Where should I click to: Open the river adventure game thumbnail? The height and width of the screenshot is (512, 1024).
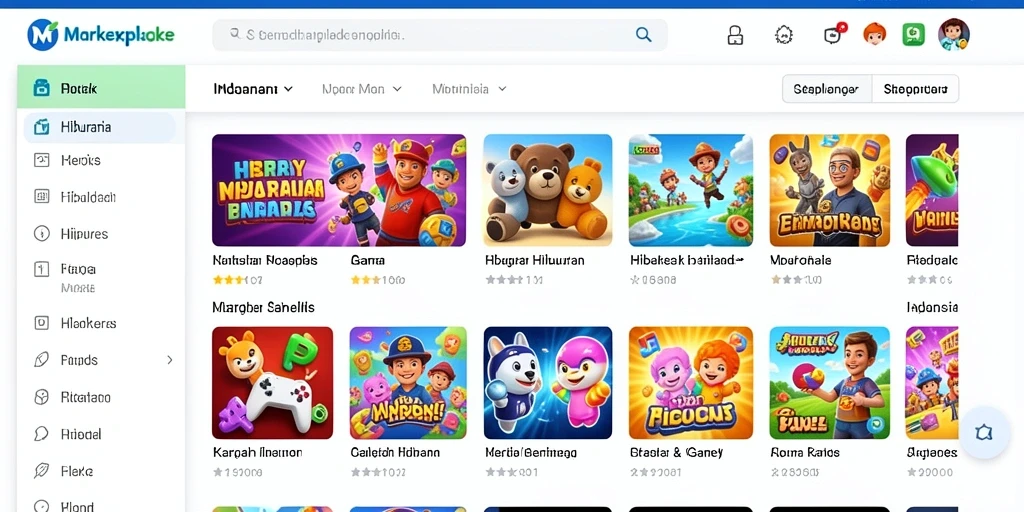[690, 190]
